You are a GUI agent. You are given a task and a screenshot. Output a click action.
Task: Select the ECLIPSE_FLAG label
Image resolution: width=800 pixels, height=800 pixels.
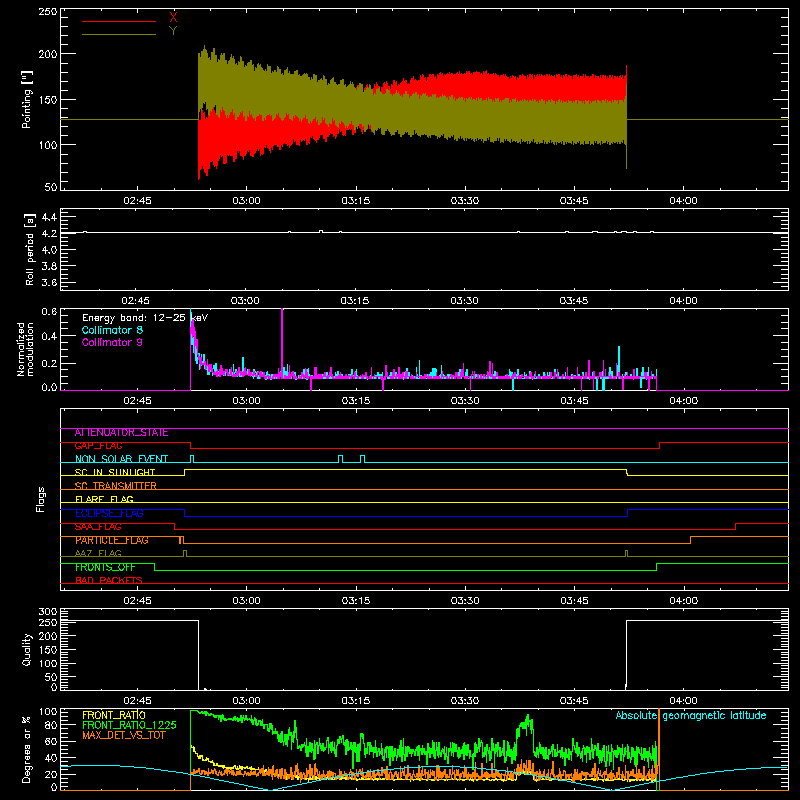tap(109, 513)
